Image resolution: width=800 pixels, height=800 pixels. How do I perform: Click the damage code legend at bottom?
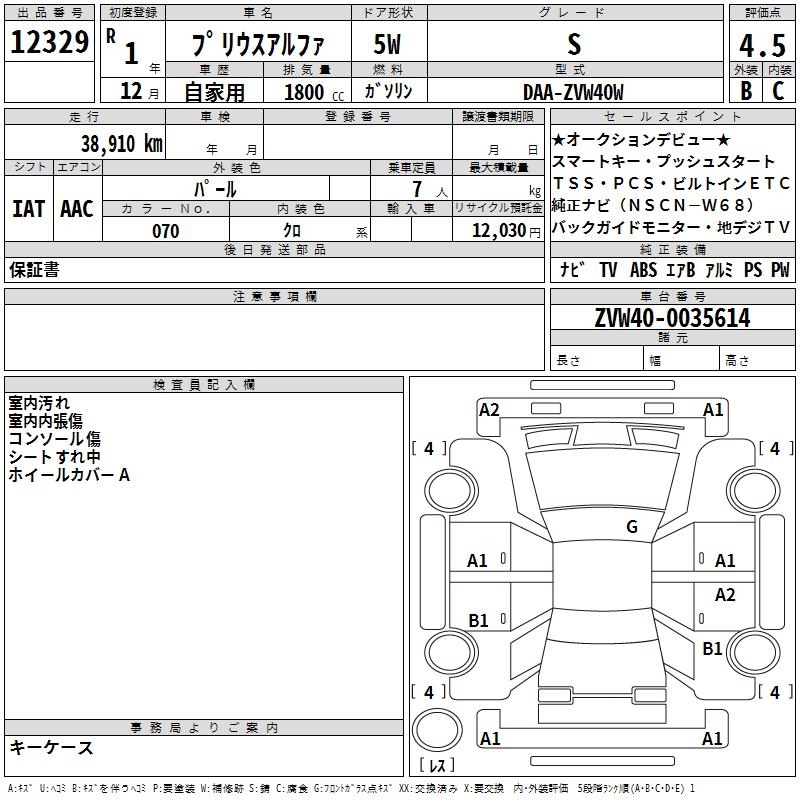point(351,789)
